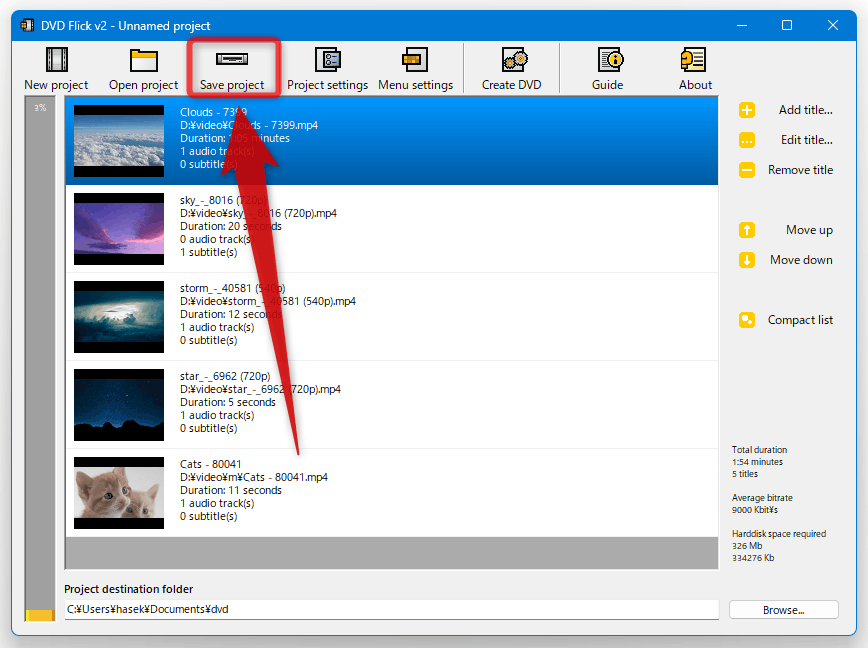868x648 pixels.
Task: Click the yellow Edit title icon
Action: pos(747,140)
